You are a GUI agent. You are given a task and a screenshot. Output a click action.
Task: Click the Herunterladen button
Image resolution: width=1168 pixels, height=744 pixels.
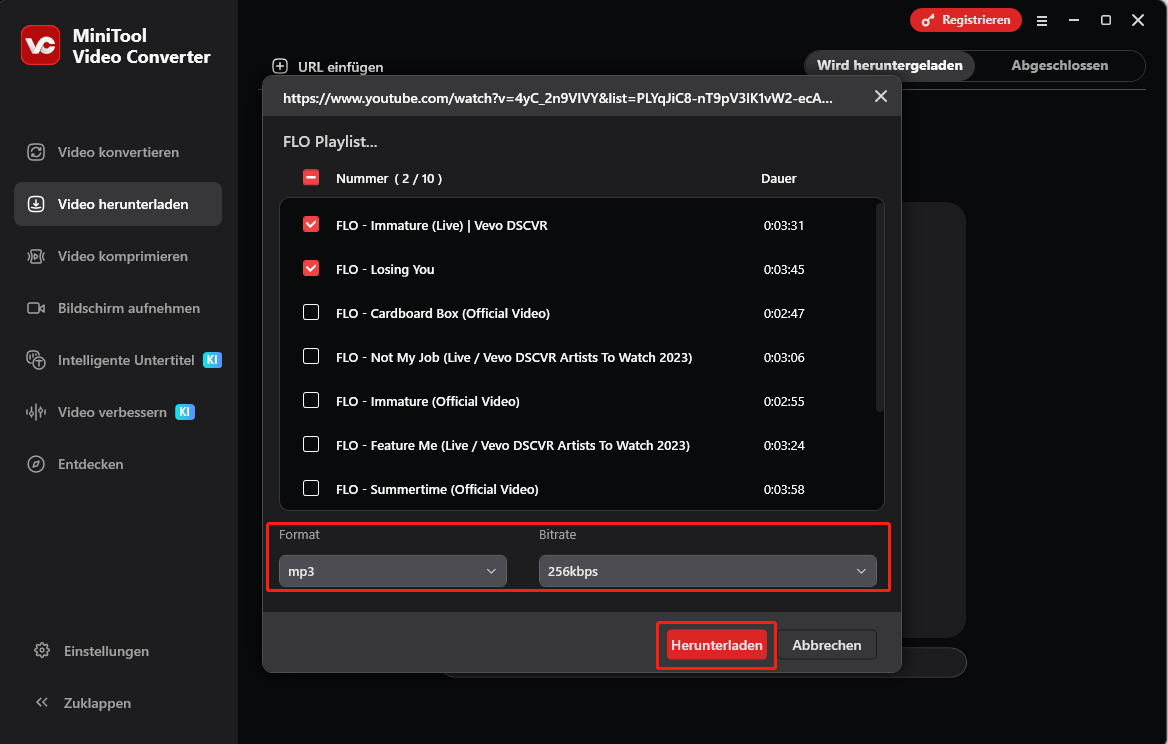click(717, 645)
